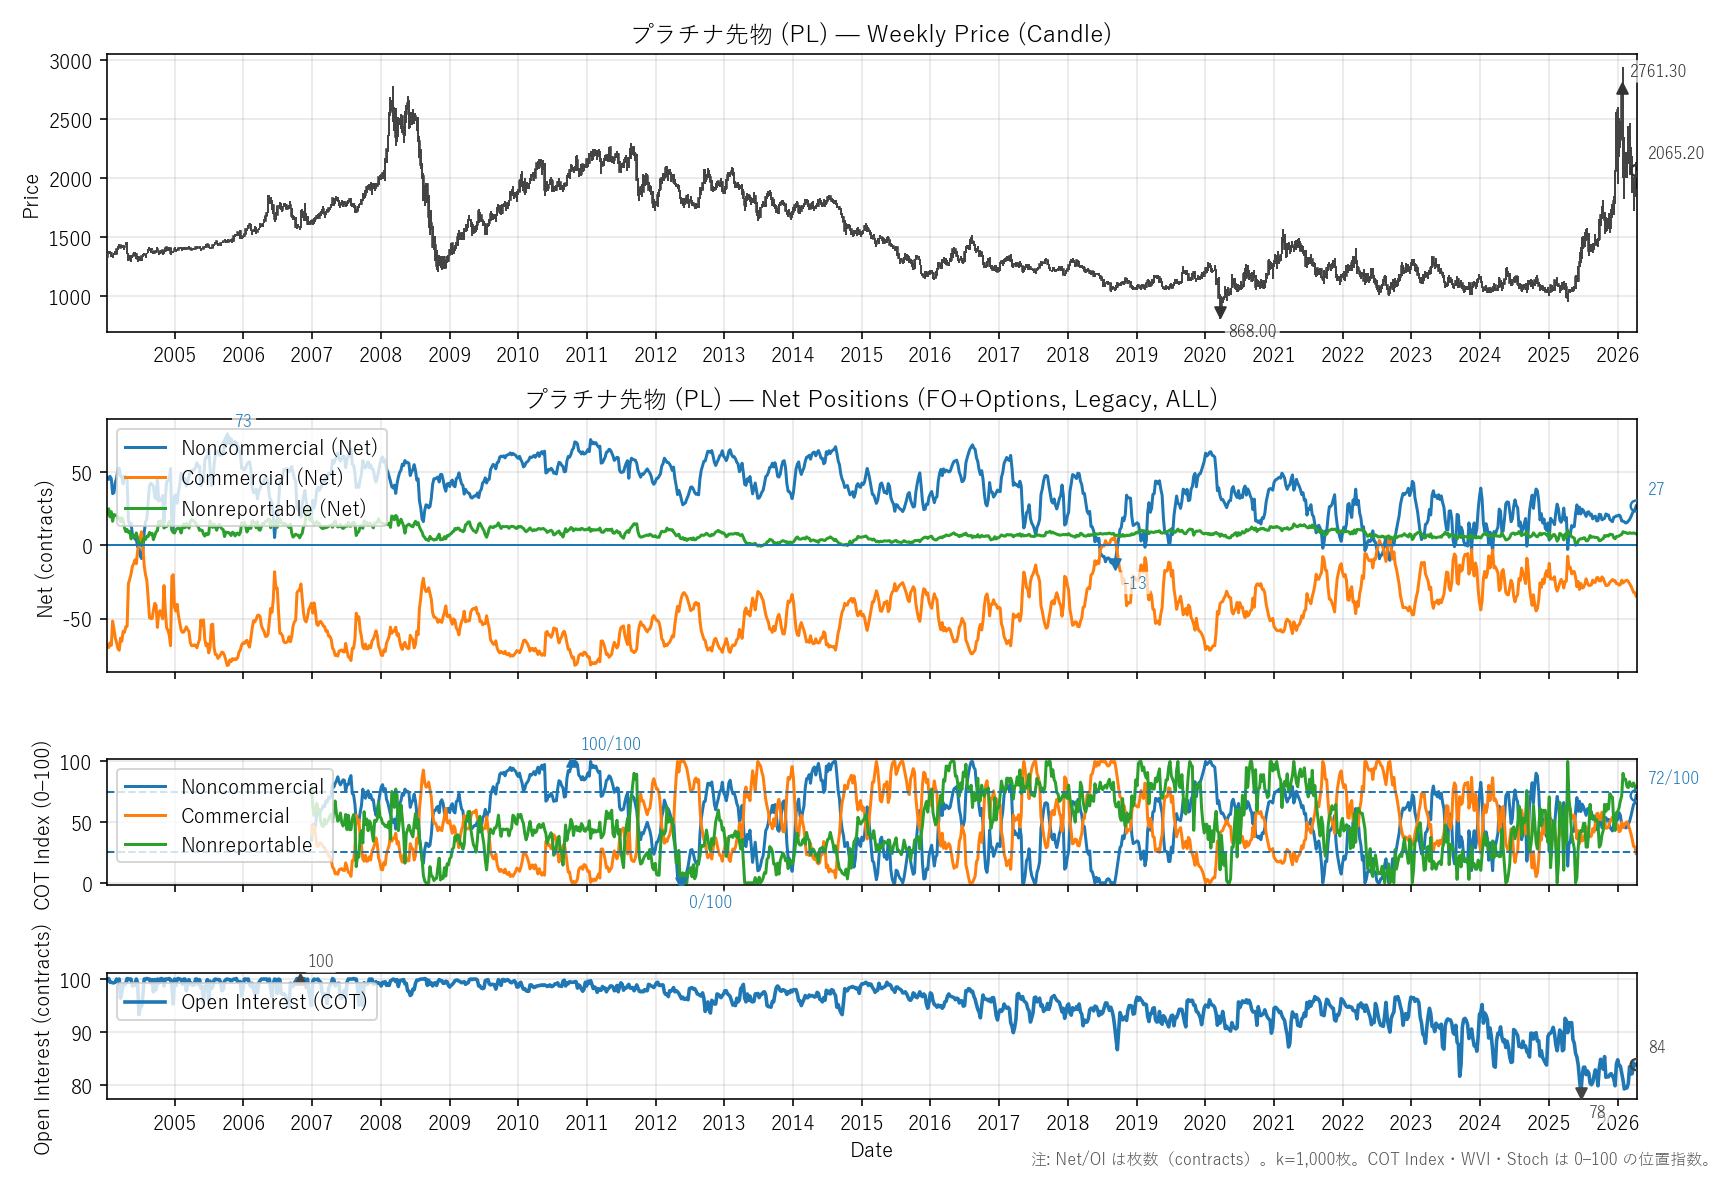Click the 72/100 COT Index annotation
The image size is (1728, 1180).
click(x=1672, y=778)
